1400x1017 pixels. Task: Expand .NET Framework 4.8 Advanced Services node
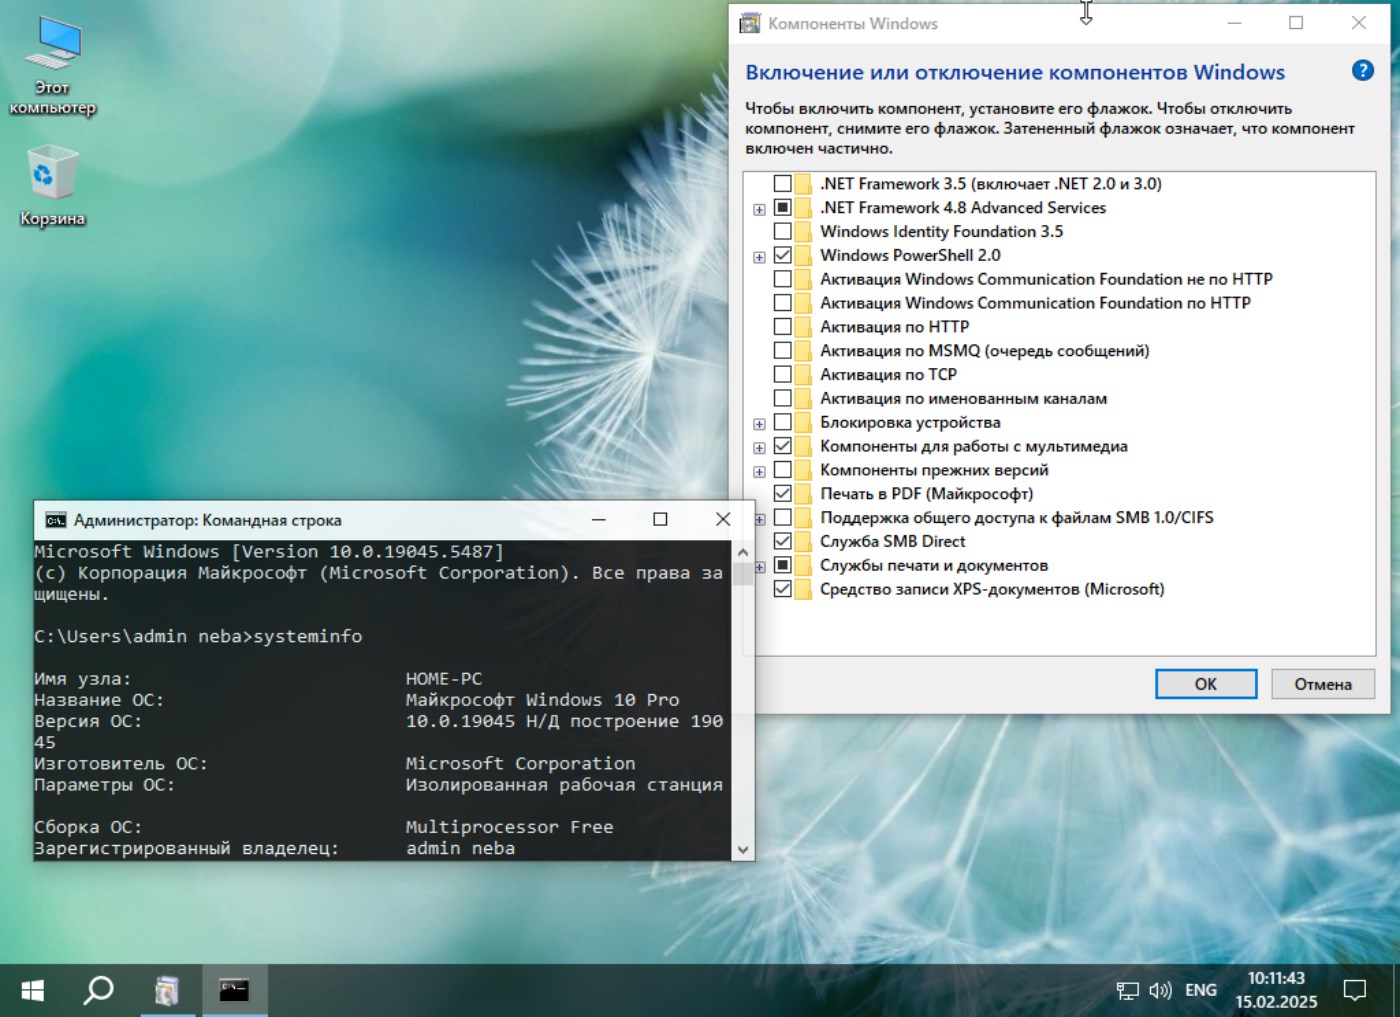pyautogui.click(x=759, y=209)
